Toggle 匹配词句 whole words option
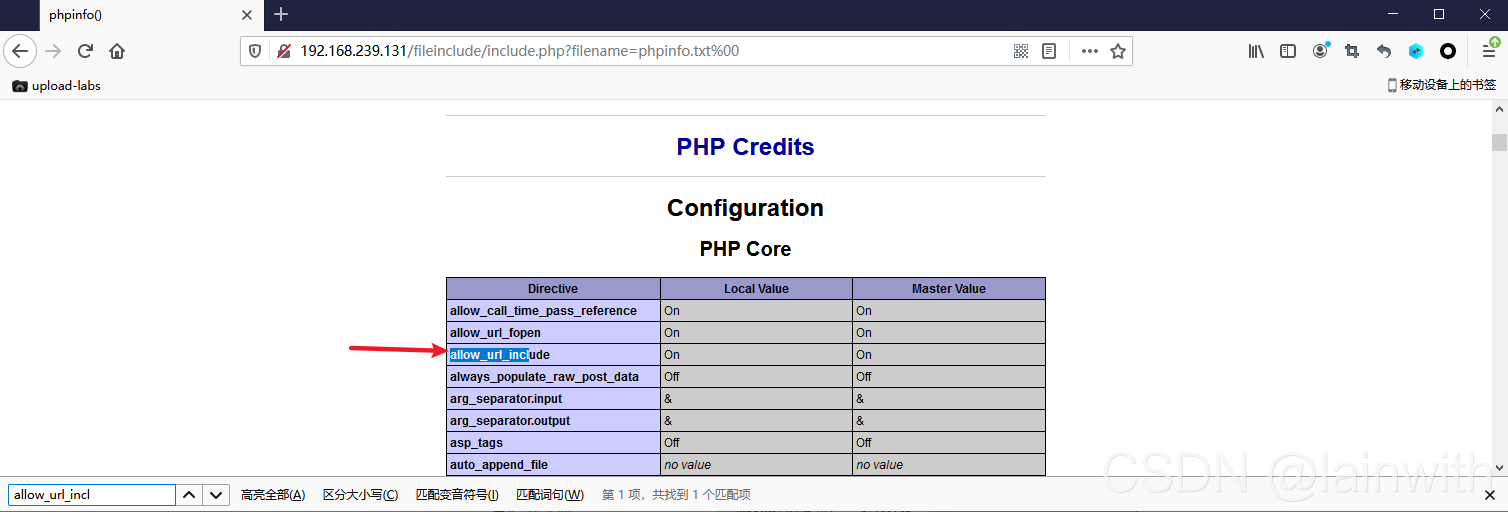This screenshot has height=512, width=1508. click(550, 495)
